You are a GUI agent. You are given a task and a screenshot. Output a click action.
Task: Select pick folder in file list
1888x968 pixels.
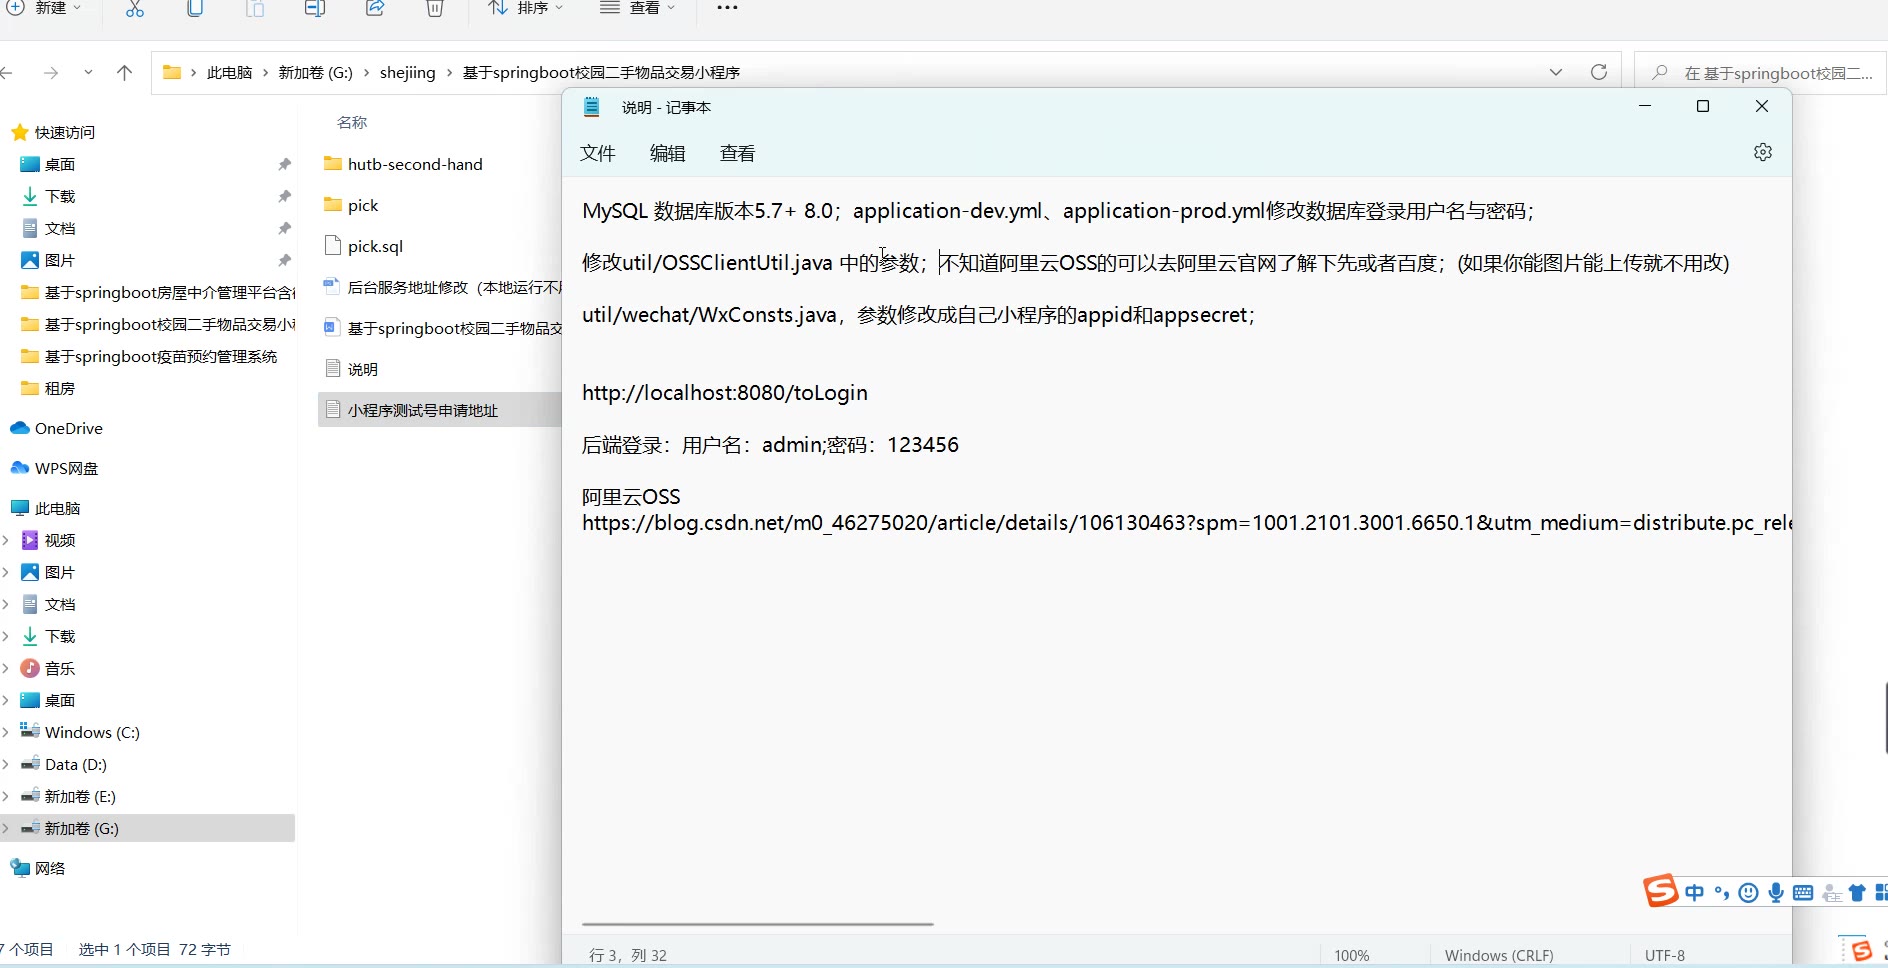coord(363,206)
